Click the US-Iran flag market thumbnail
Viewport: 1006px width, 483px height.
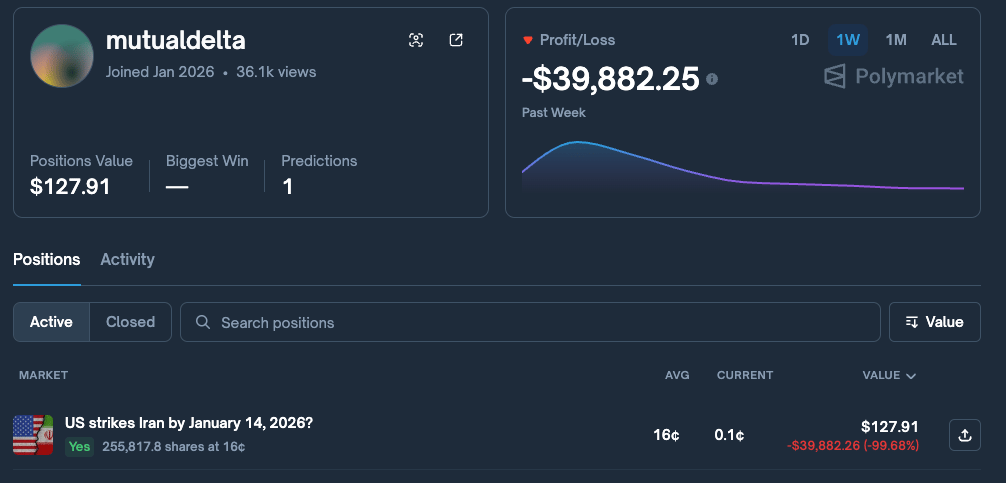click(33, 435)
